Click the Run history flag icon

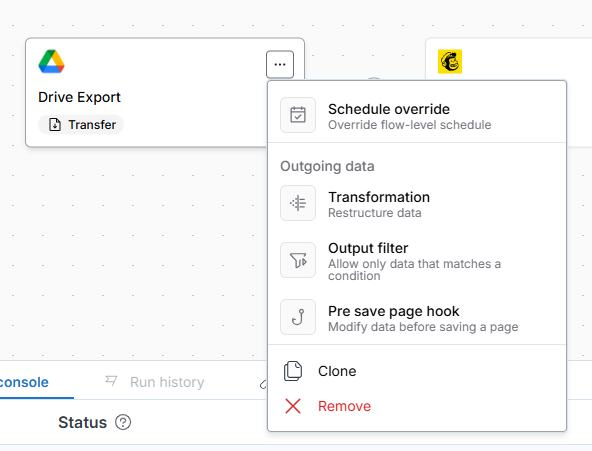click(111, 381)
